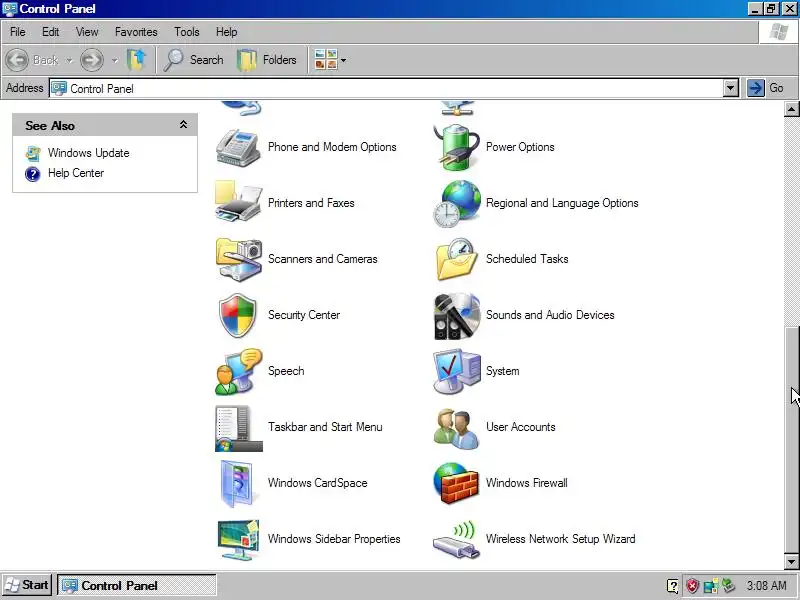Expand the Address bar dropdown
Screen dimensions: 800x600
point(730,88)
